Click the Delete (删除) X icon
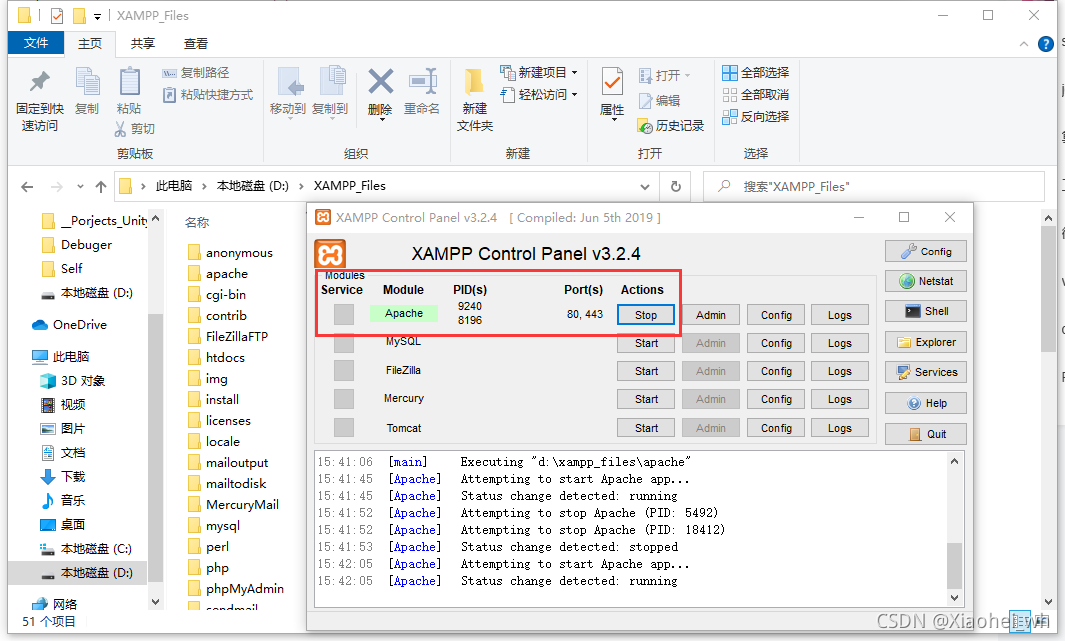This screenshot has width=1065, height=641. pyautogui.click(x=380, y=81)
